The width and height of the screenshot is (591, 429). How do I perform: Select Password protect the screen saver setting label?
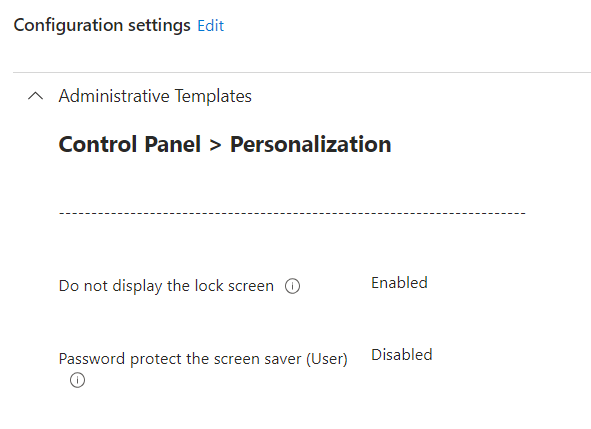point(203,359)
